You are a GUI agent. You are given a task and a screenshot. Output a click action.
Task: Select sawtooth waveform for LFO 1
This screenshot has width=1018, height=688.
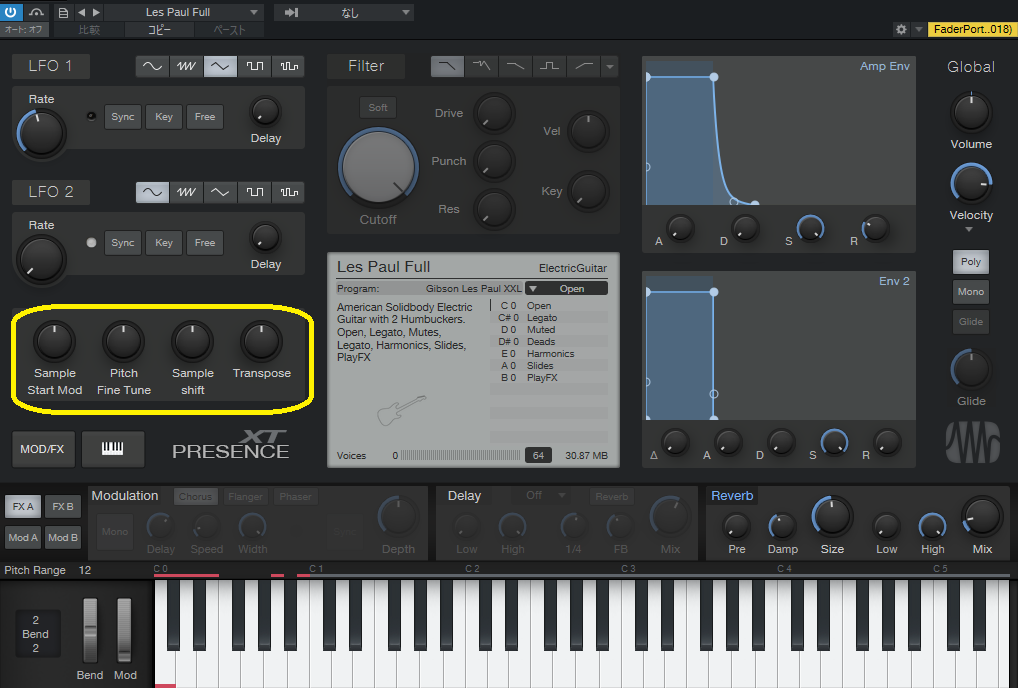186,66
